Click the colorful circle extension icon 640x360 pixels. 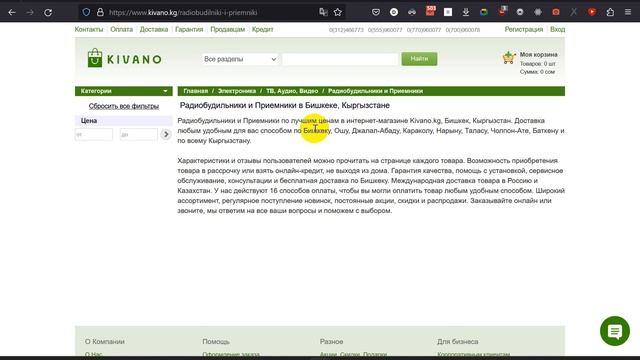(x=484, y=12)
